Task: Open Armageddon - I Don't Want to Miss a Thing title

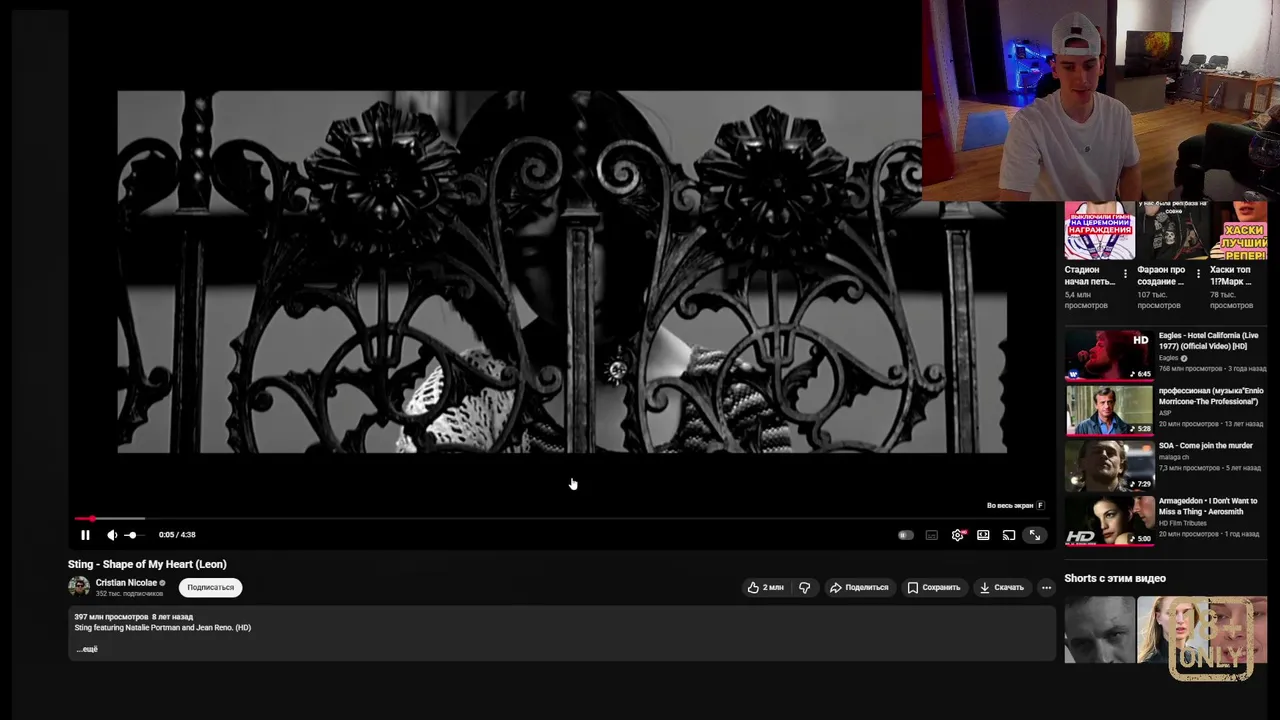Action: (x=1208, y=506)
